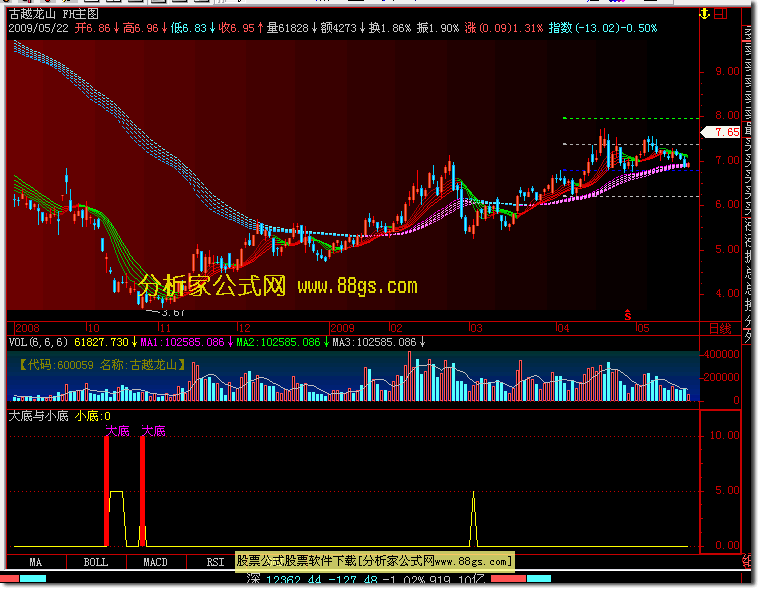Open the MA indicator tab
The width and height of the screenshot is (761, 590).
(36, 562)
